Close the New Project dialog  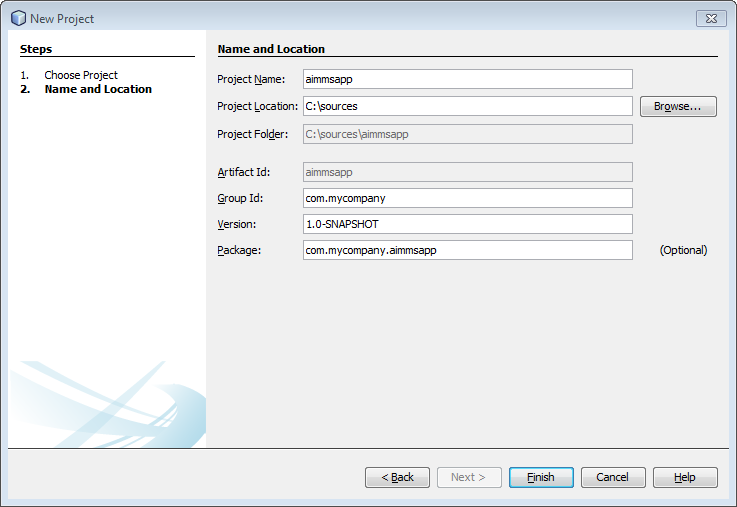[711, 18]
